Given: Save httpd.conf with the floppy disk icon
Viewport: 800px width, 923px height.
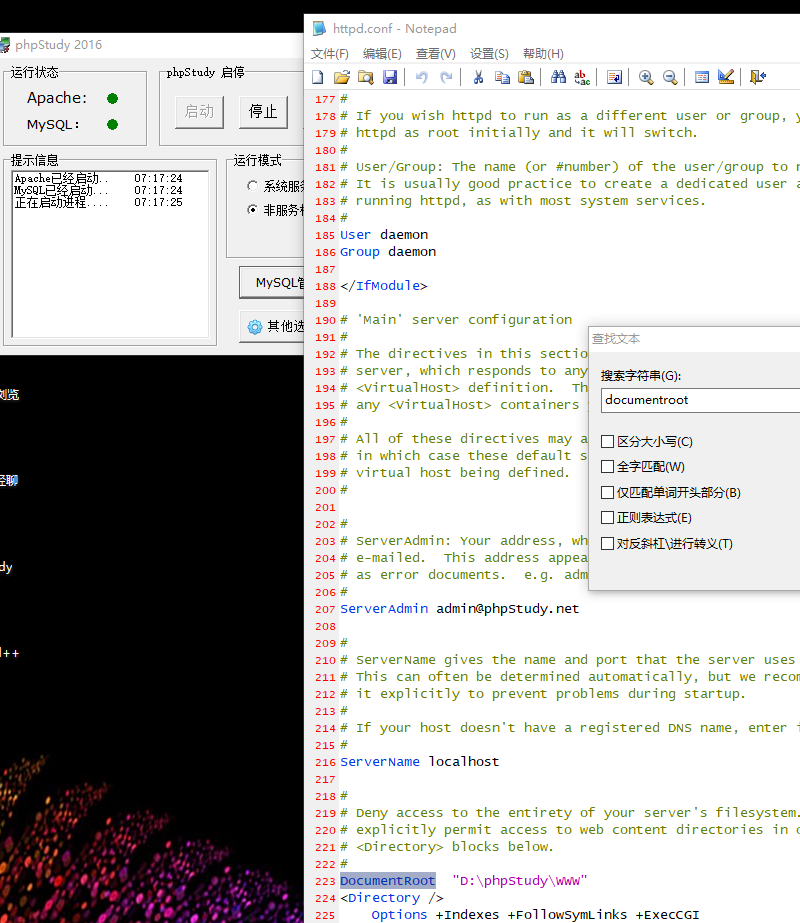Looking at the screenshot, I should click(390, 77).
